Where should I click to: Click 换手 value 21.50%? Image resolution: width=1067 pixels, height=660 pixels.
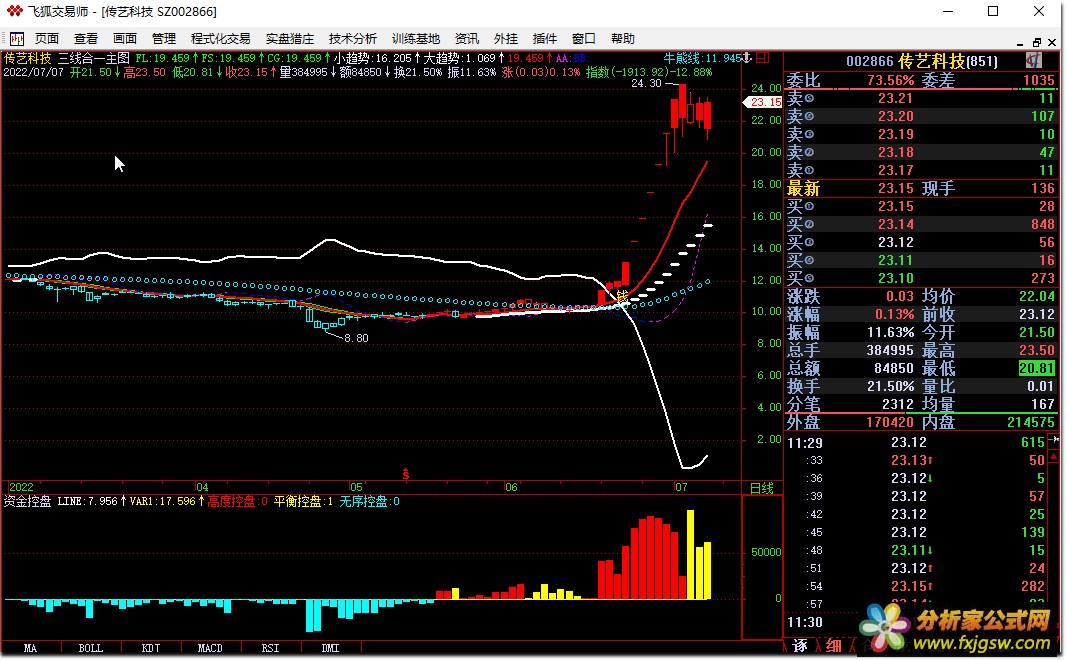[891, 386]
